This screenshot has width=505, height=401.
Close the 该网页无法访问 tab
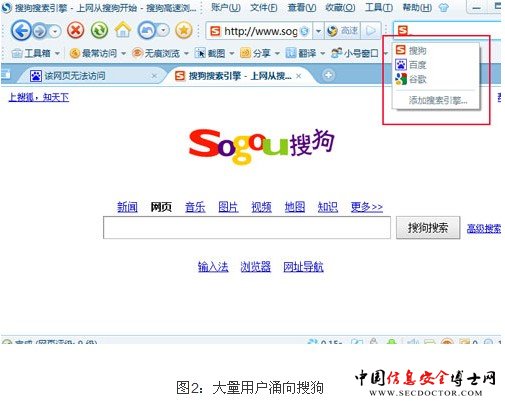(154, 76)
